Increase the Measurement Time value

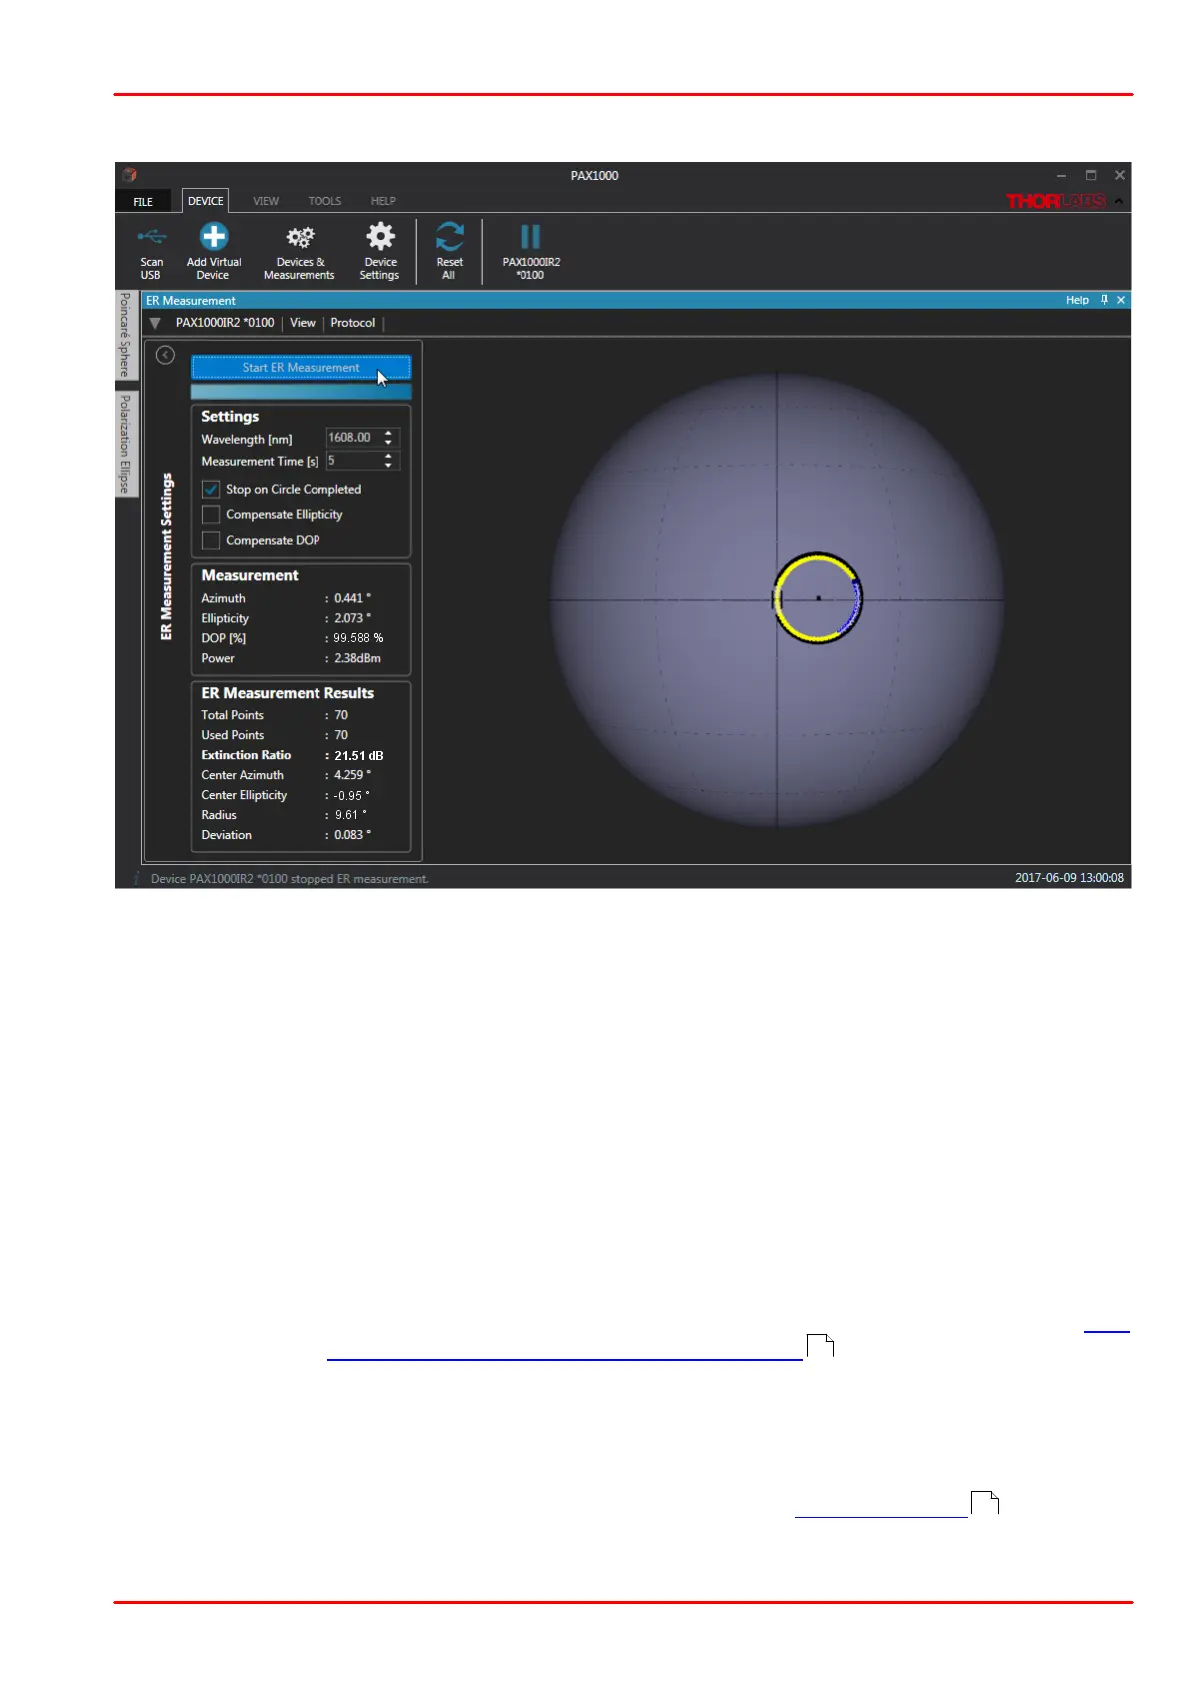pyautogui.click(x=388, y=456)
